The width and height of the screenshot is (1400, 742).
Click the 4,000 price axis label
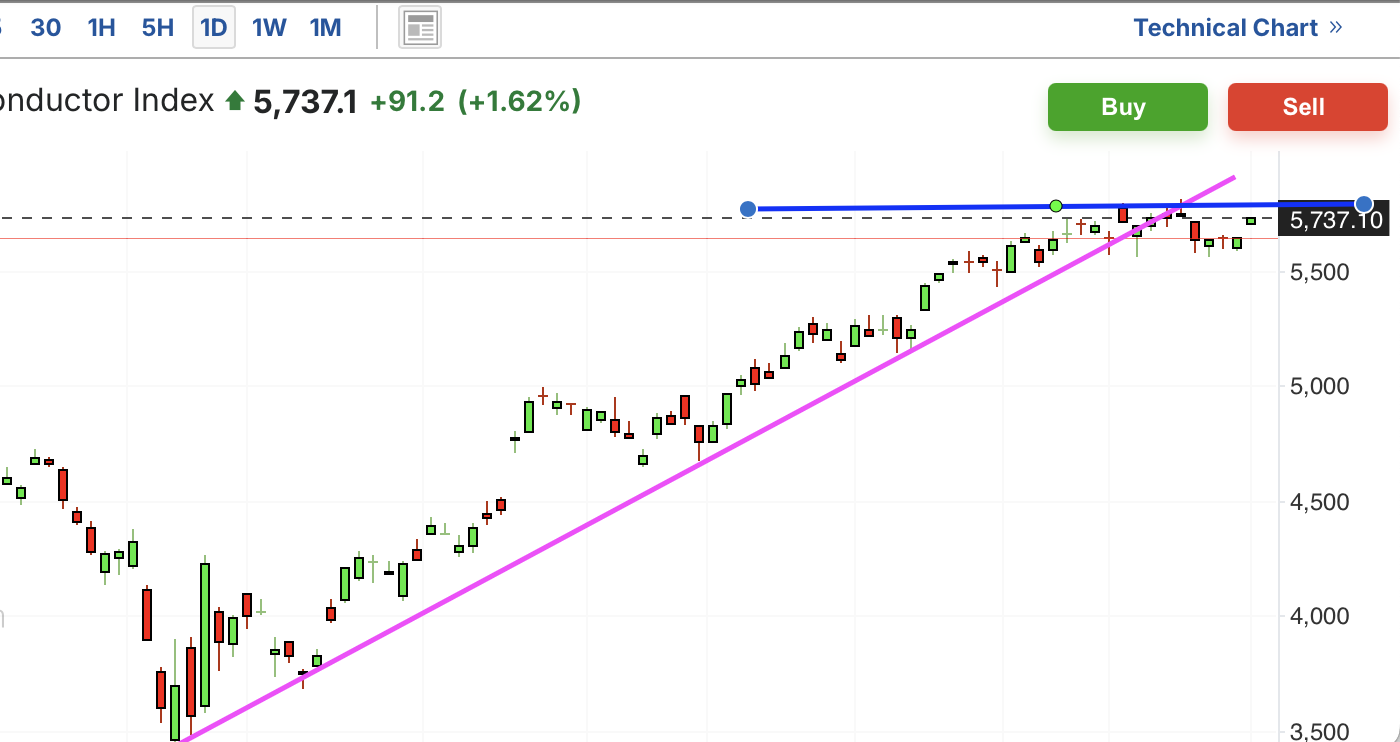1319,617
